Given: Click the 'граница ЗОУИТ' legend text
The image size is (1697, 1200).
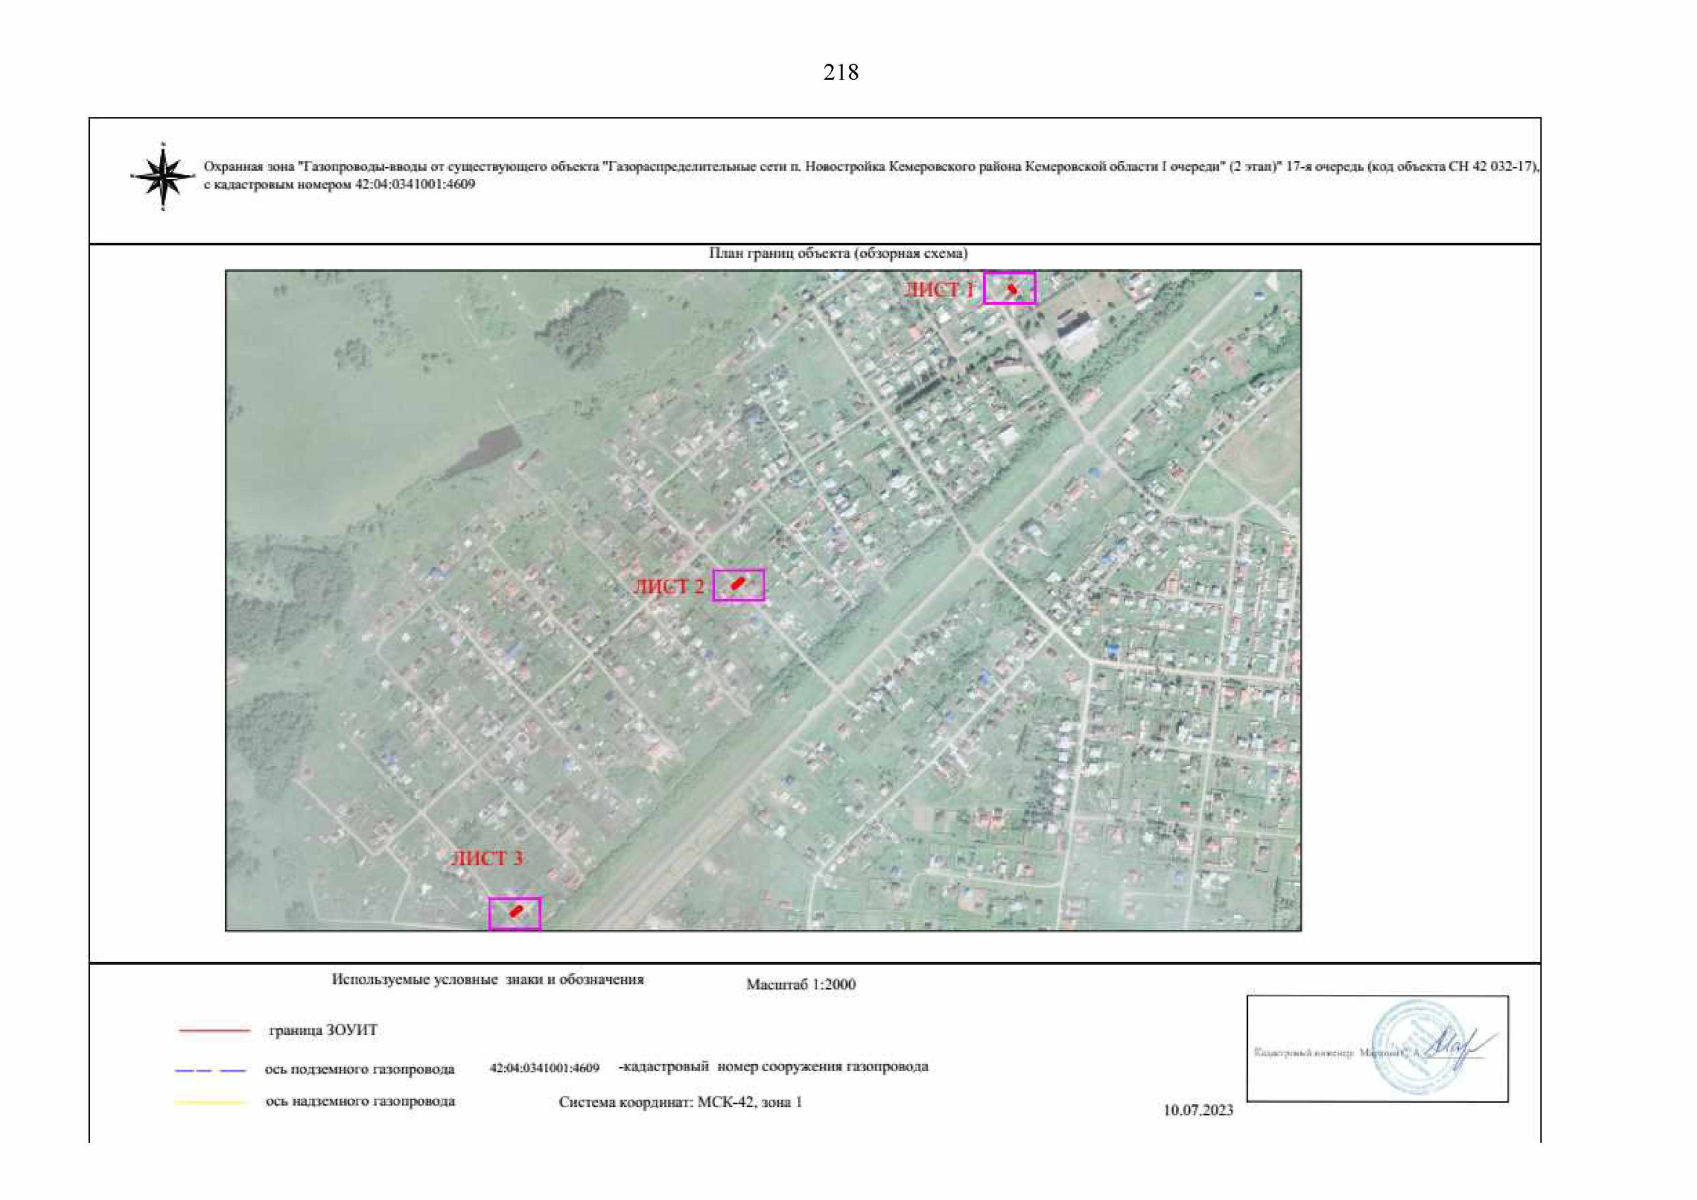Looking at the screenshot, I should click(x=323, y=1030).
